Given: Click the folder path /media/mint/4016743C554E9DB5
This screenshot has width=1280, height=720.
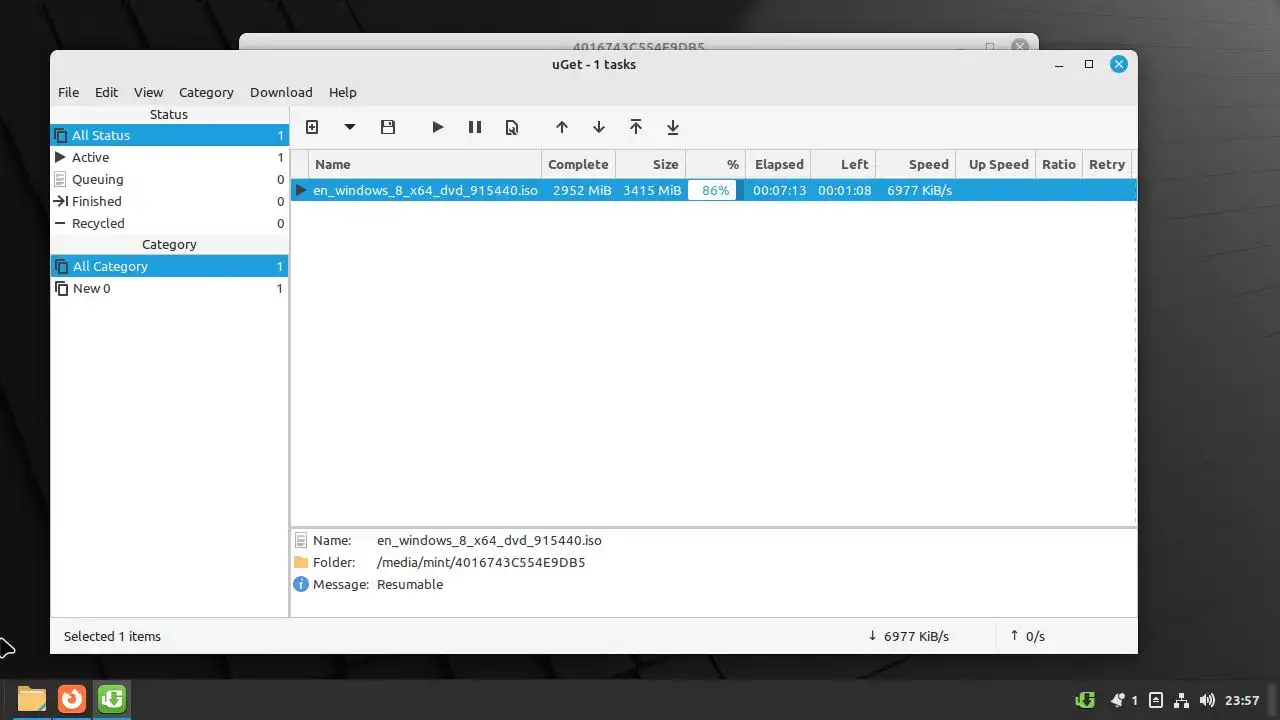Looking at the screenshot, I should tap(481, 562).
